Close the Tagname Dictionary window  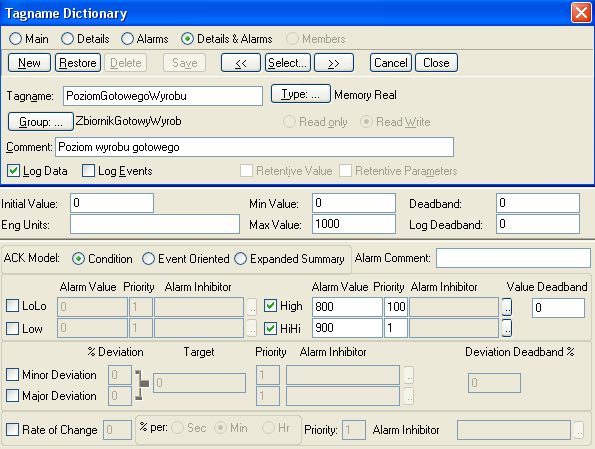(x=581, y=13)
